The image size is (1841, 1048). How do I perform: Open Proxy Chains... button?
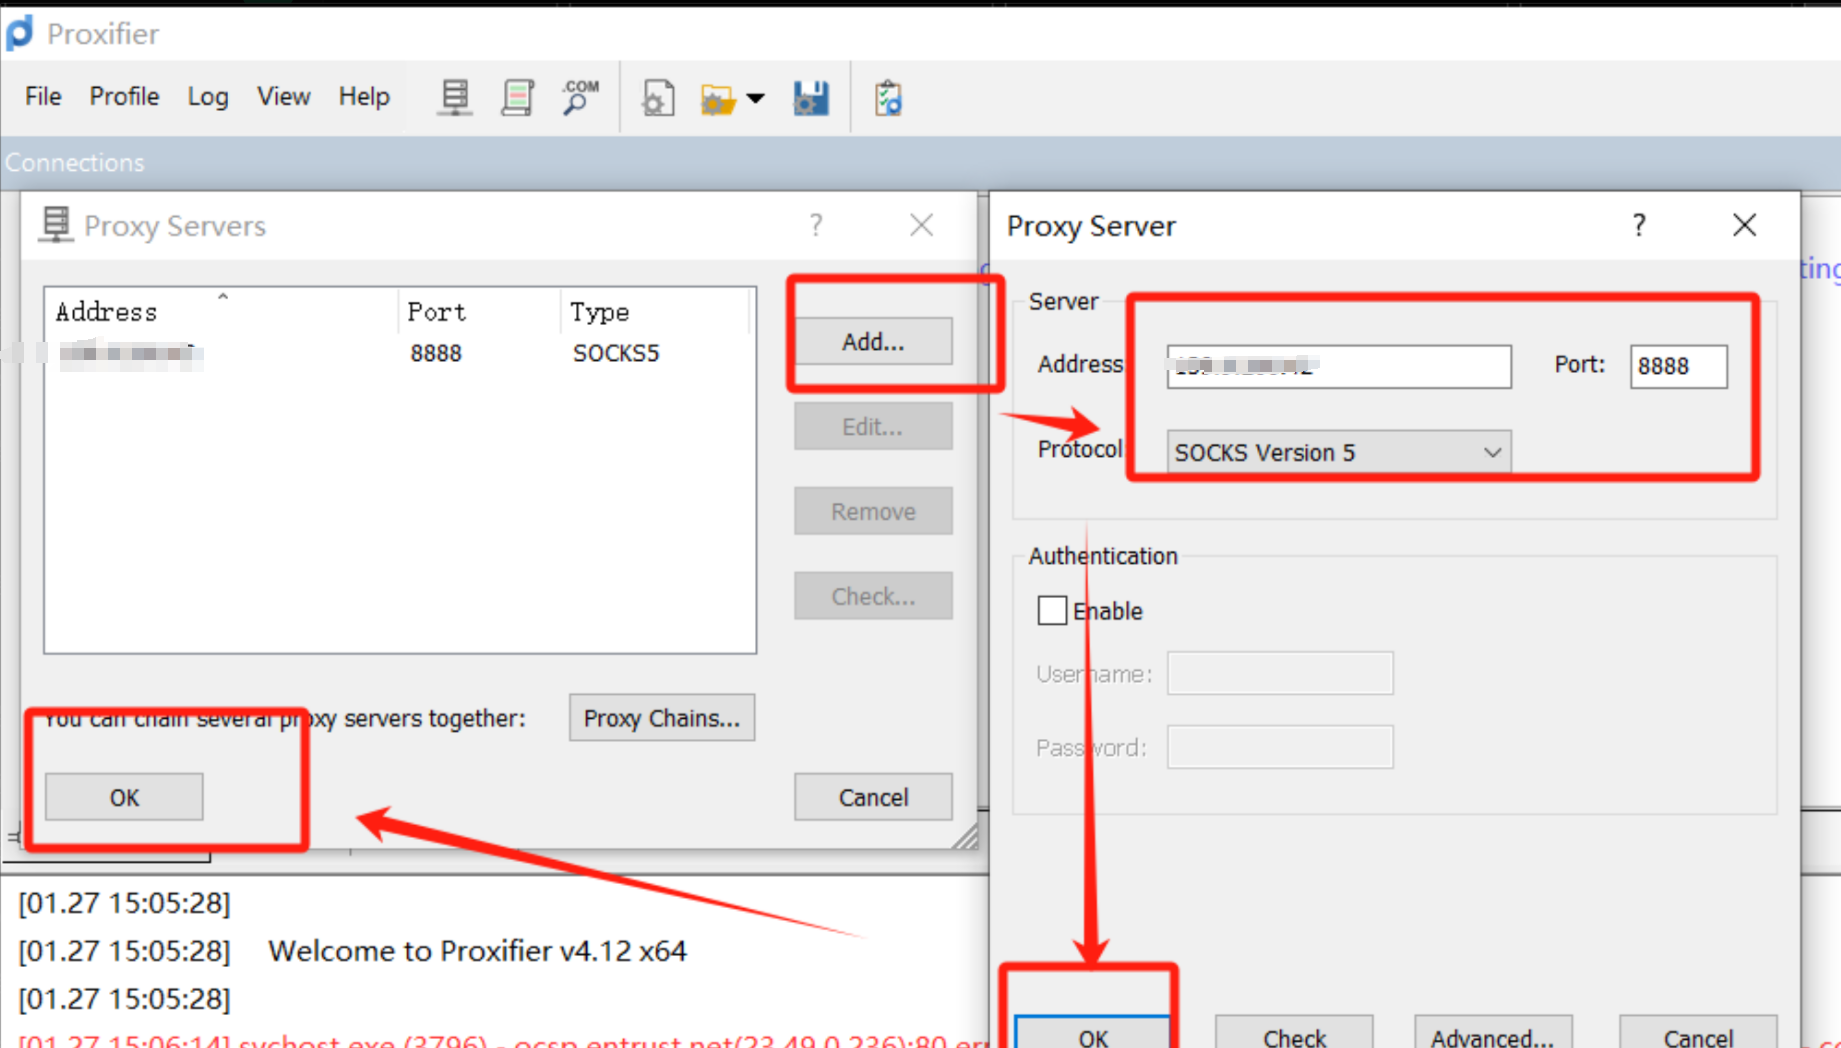pyautogui.click(x=662, y=718)
